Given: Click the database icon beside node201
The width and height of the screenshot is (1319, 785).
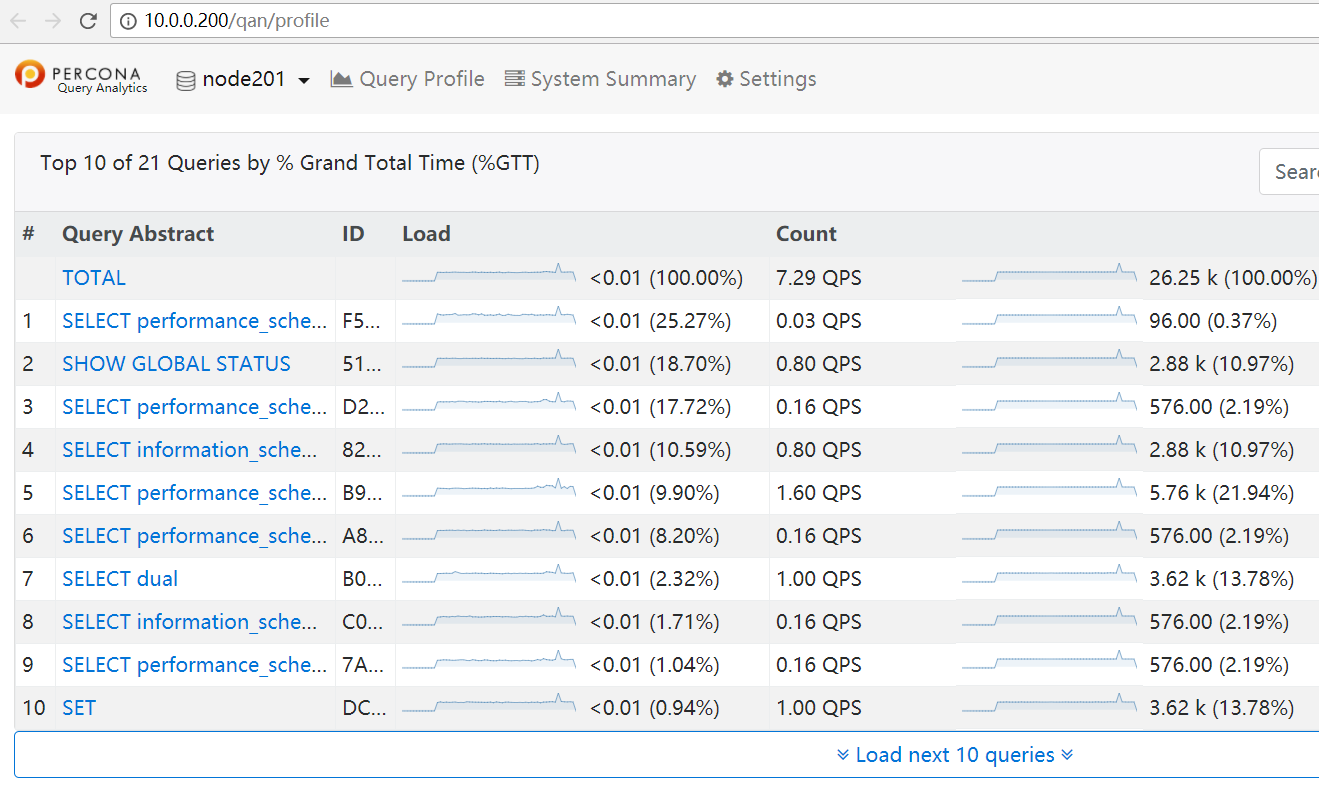Looking at the screenshot, I should [186, 80].
